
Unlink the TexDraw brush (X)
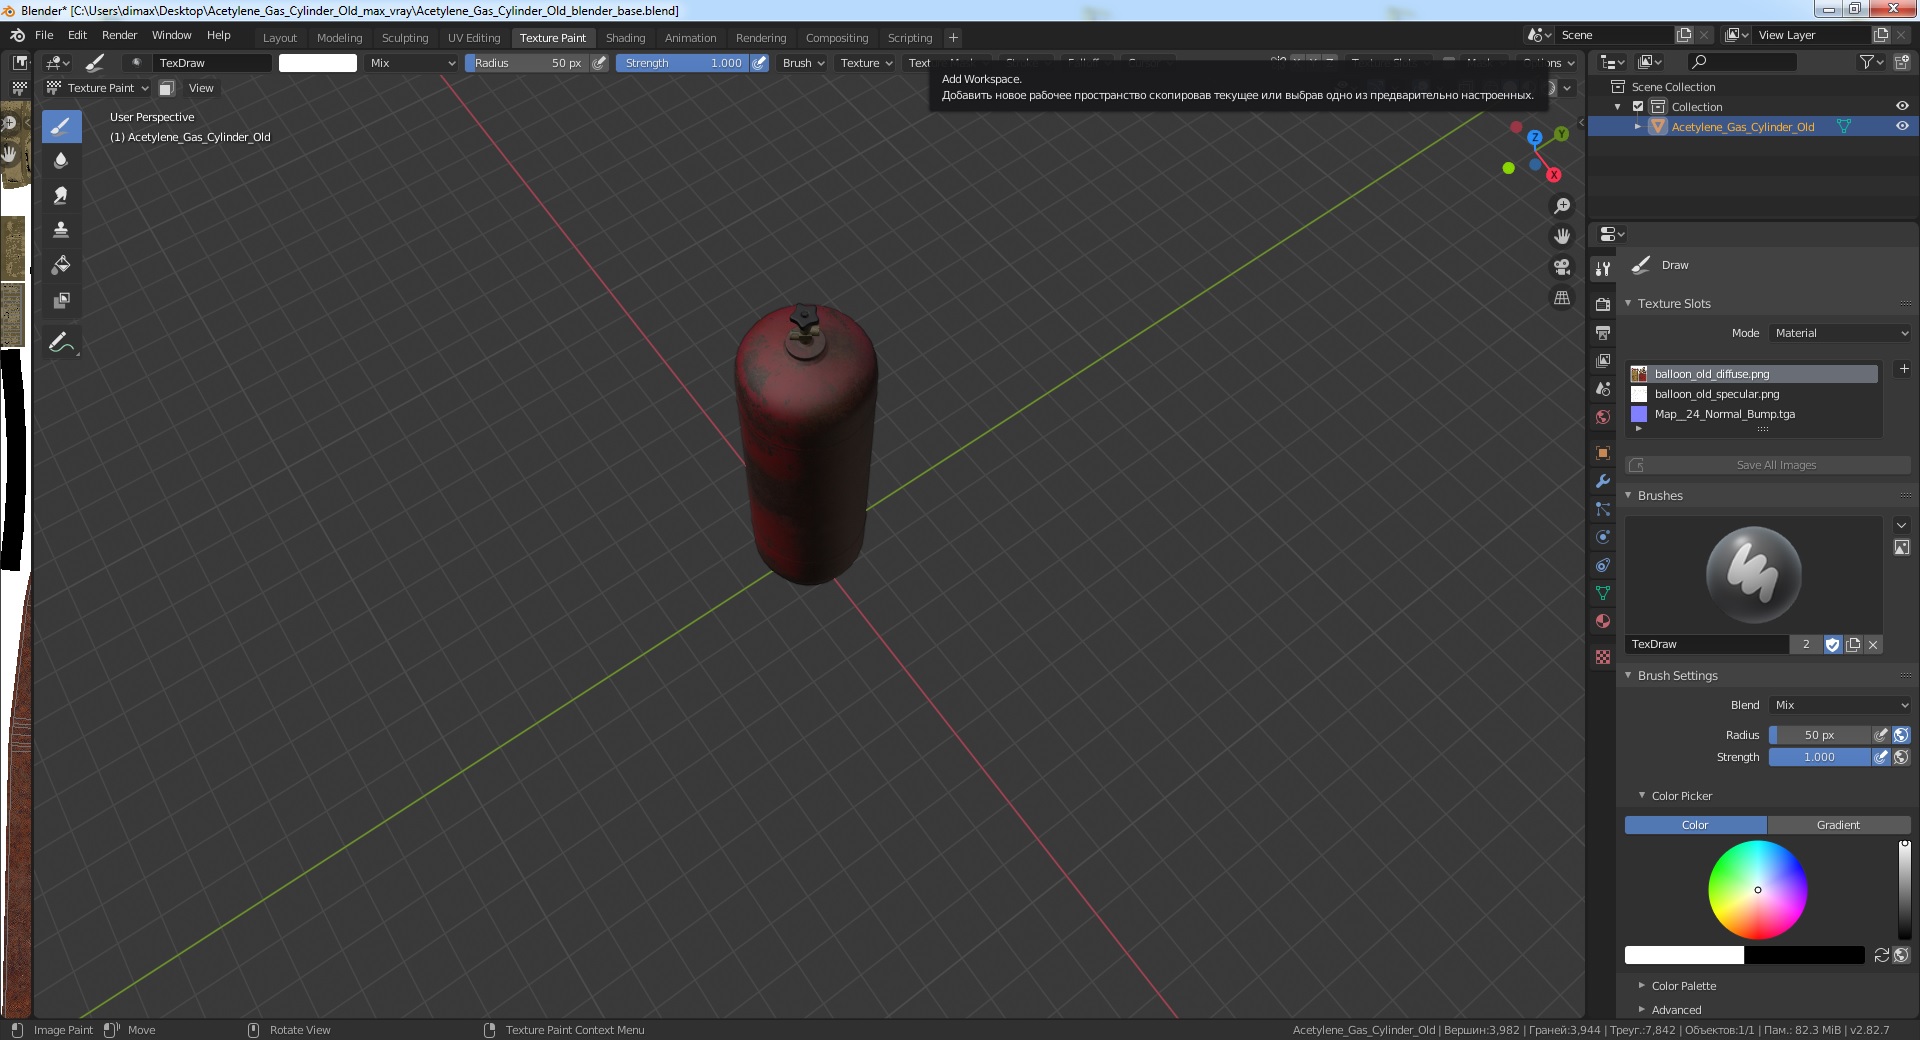(1873, 645)
